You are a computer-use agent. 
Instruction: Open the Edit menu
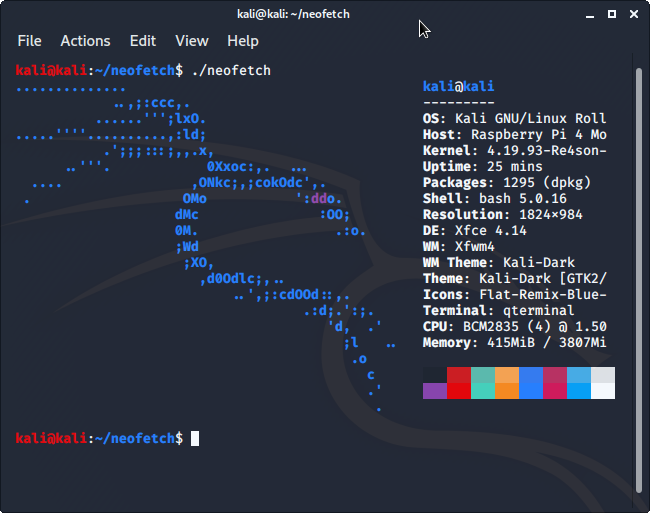point(143,41)
